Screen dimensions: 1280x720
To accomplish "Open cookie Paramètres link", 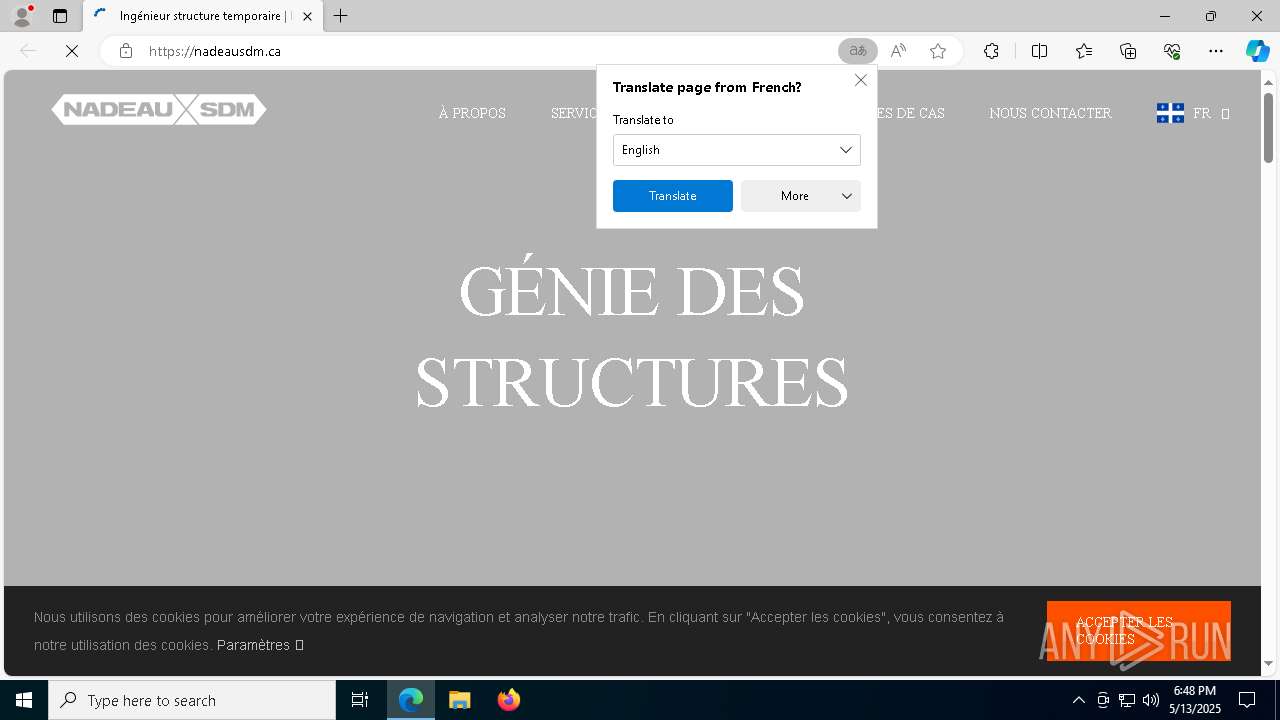I will click(x=260, y=645).
